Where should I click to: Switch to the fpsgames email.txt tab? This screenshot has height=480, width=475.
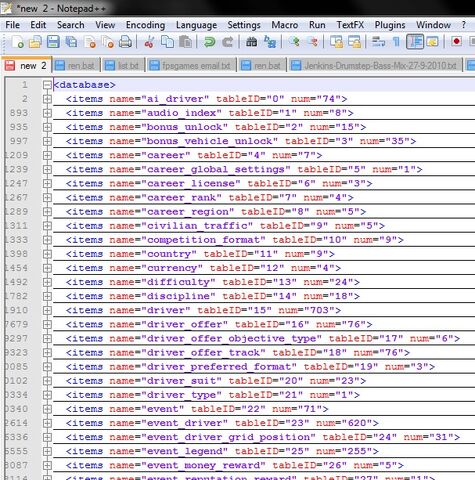[191, 66]
